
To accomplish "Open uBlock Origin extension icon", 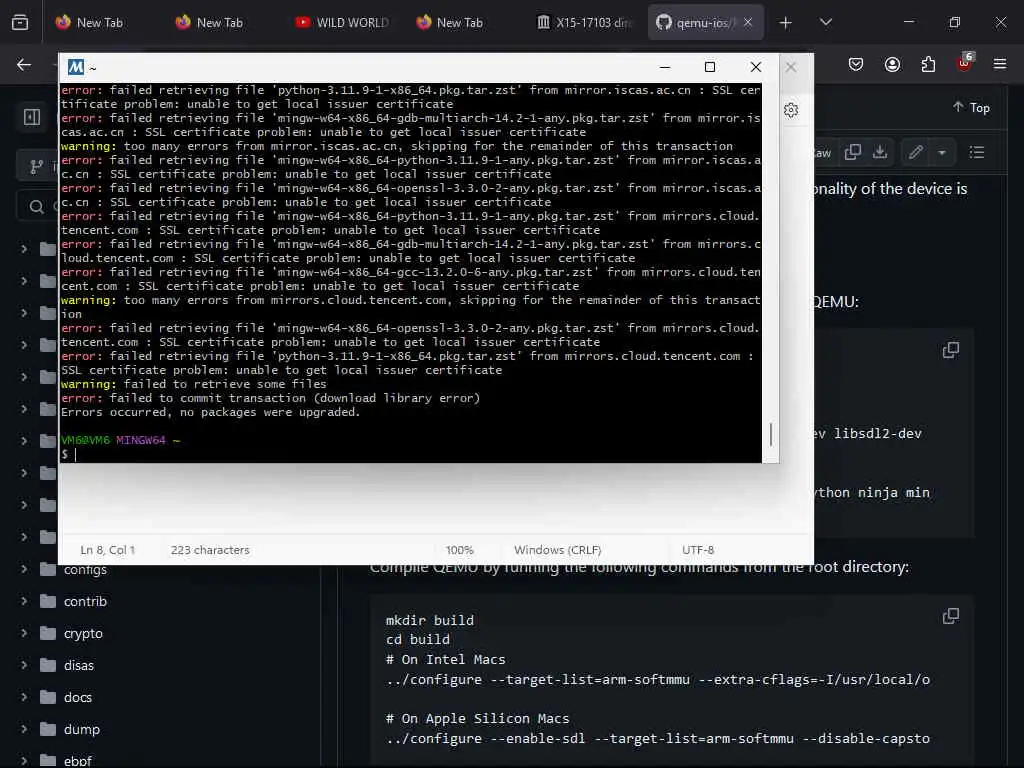I will [x=964, y=63].
